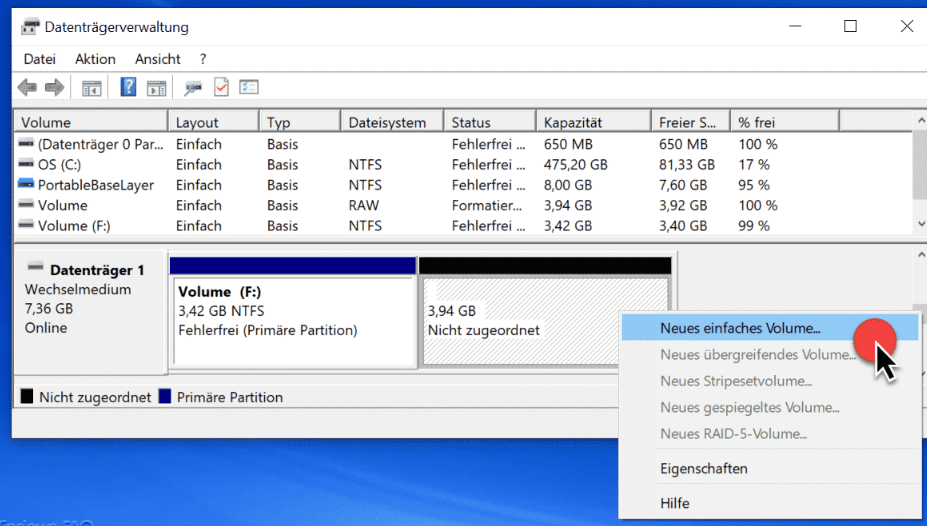
Task: Select the Volume (F:) name in list
Action: point(74,226)
